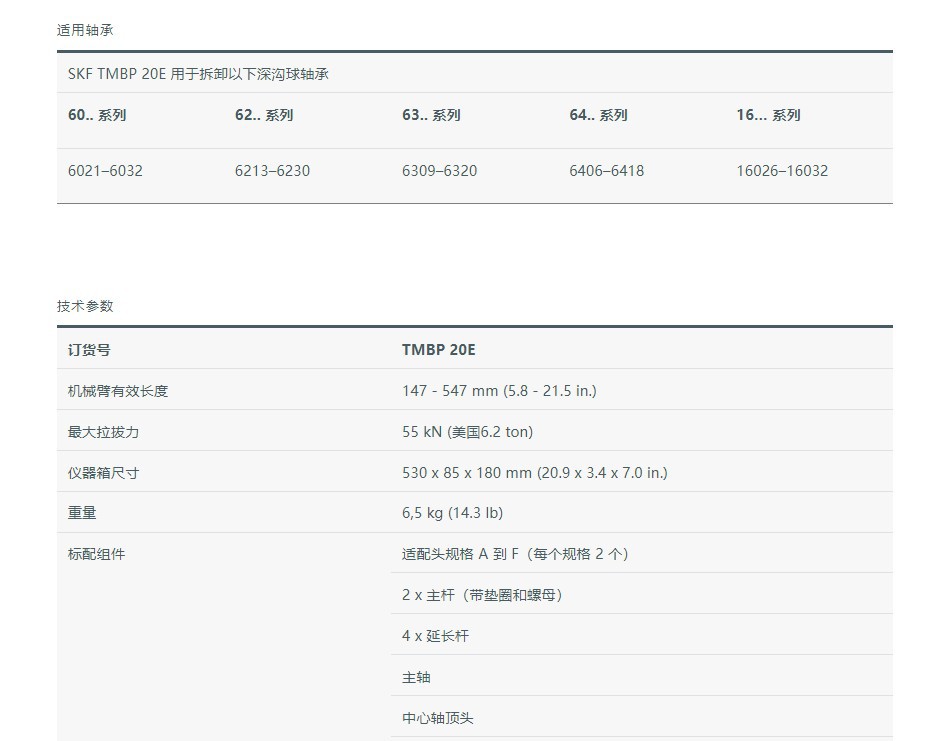Click the TMBP 20E order number value
The image size is (938, 741).
click(439, 350)
